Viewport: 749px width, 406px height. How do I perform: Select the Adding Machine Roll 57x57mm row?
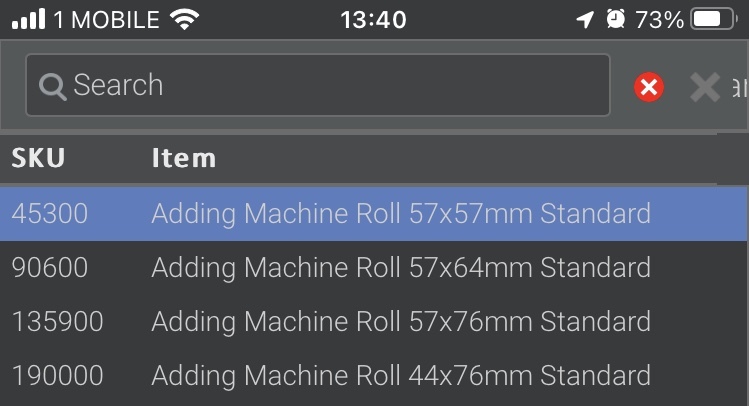(374, 214)
